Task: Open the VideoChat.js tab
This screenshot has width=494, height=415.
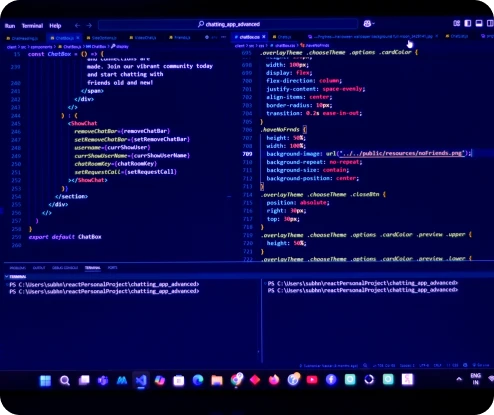Action: tap(143, 38)
